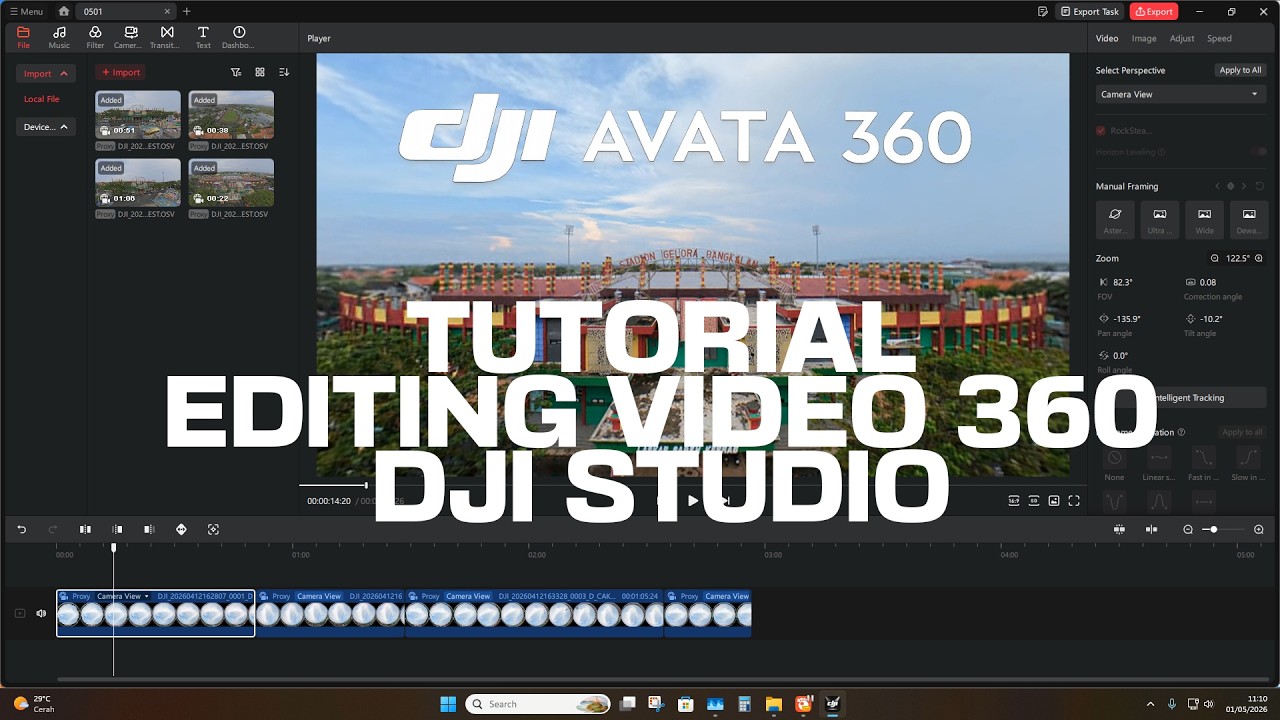Add a keyframe with diamond icon

click(181, 529)
